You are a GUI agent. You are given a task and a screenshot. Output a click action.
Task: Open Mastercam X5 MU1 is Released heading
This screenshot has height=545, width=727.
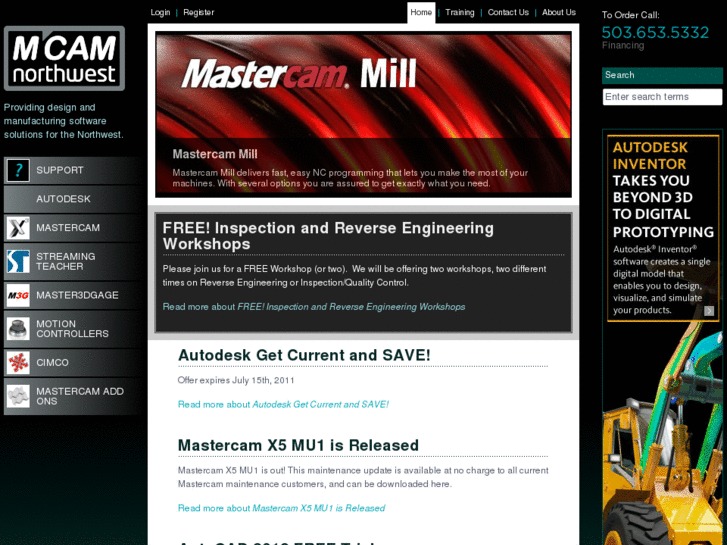pyautogui.click(x=298, y=445)
